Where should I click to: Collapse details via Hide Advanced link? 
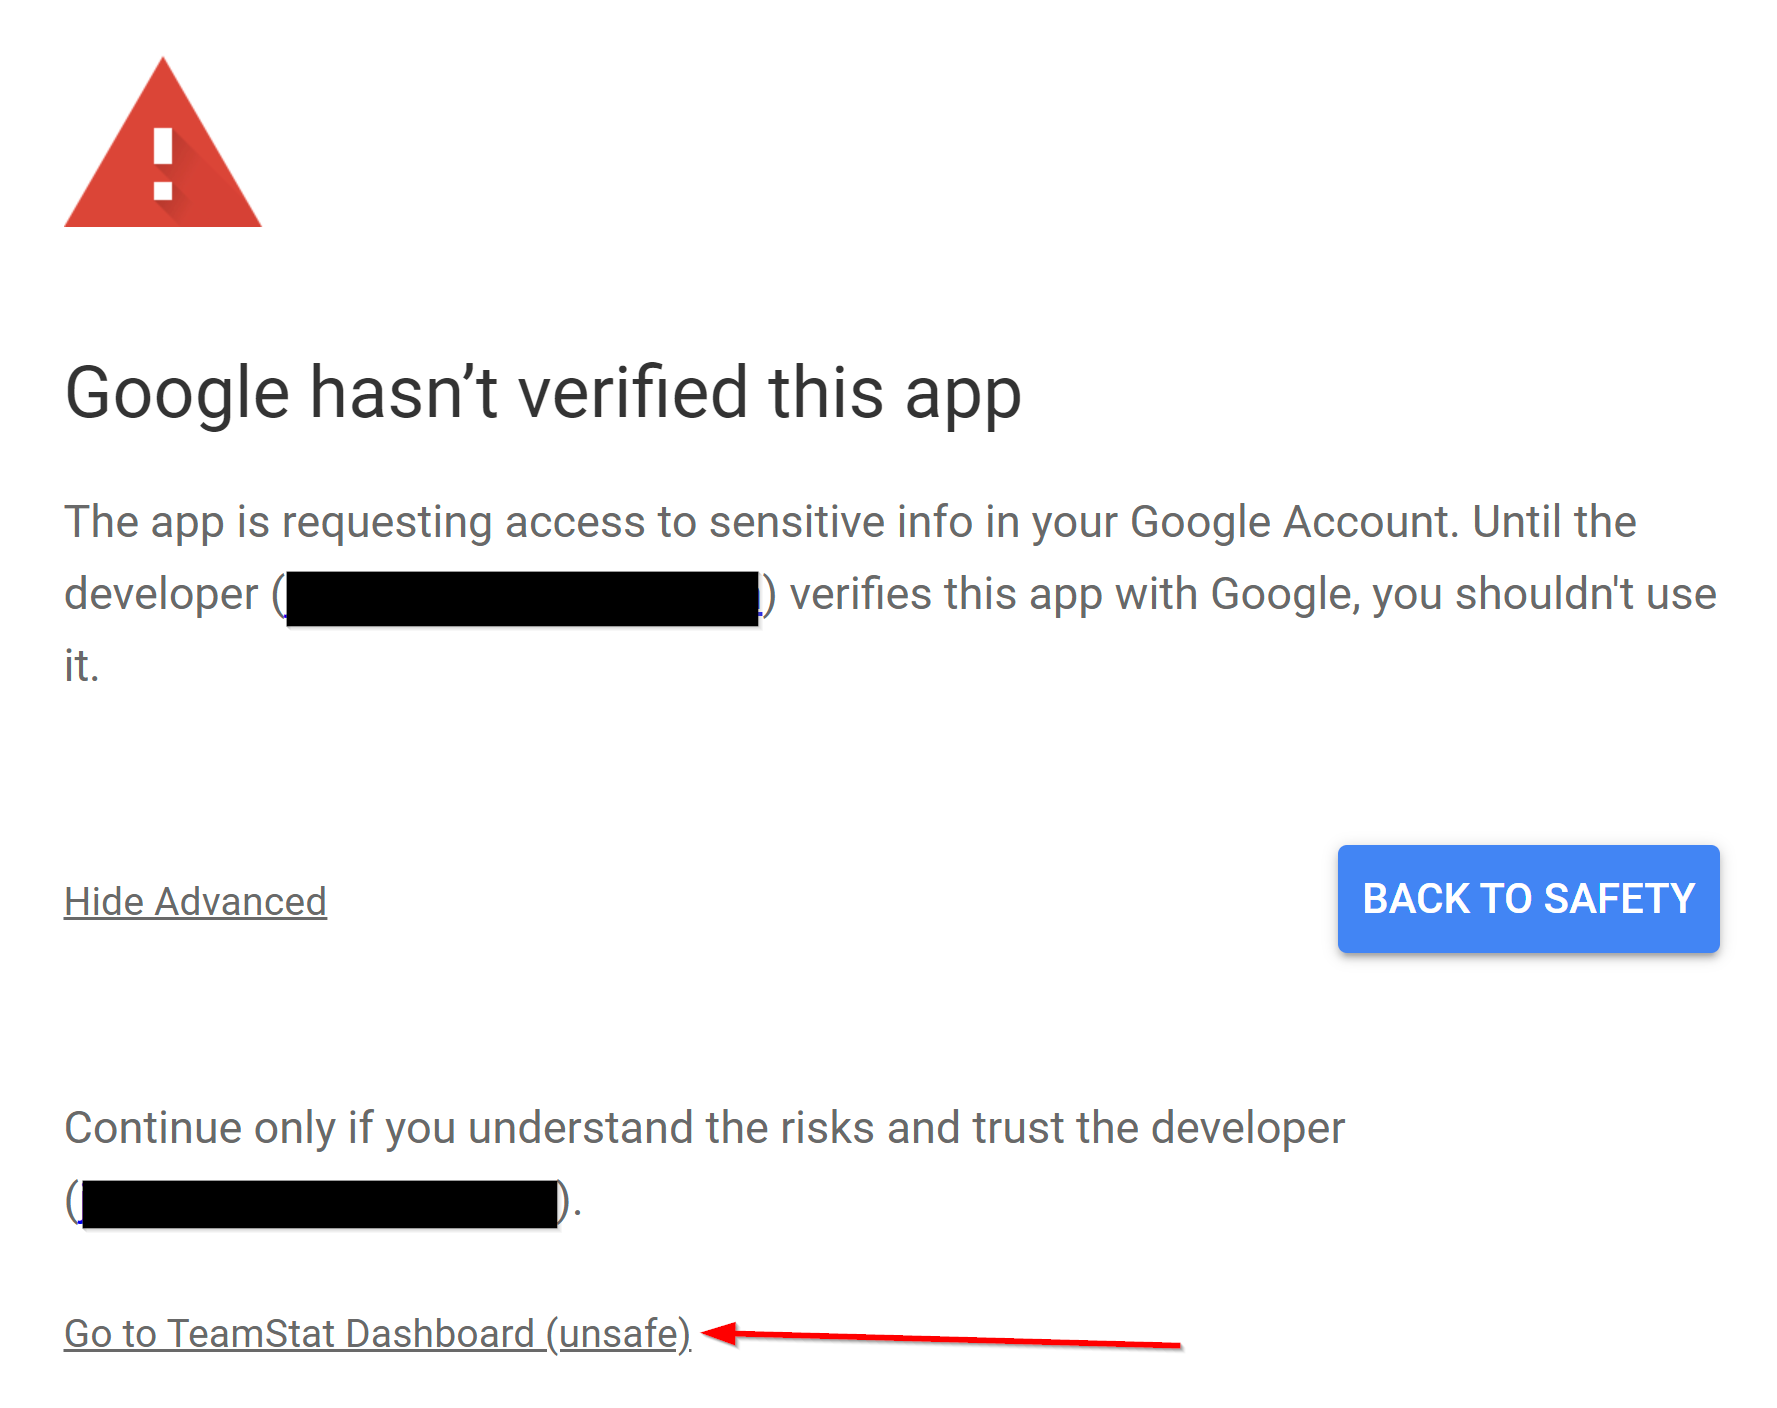pos(195,901)
